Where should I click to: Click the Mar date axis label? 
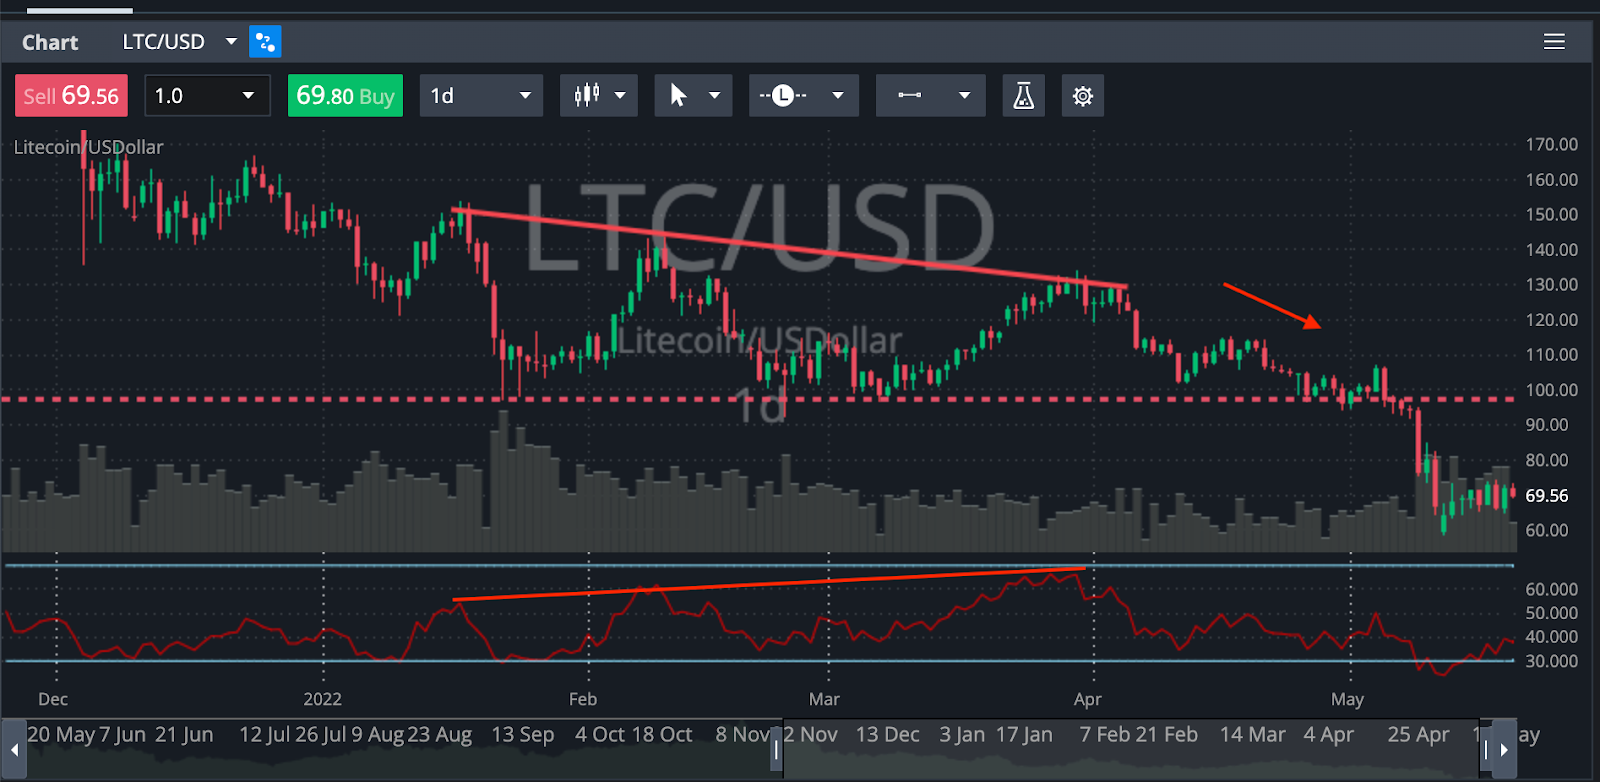coord(824,699)
